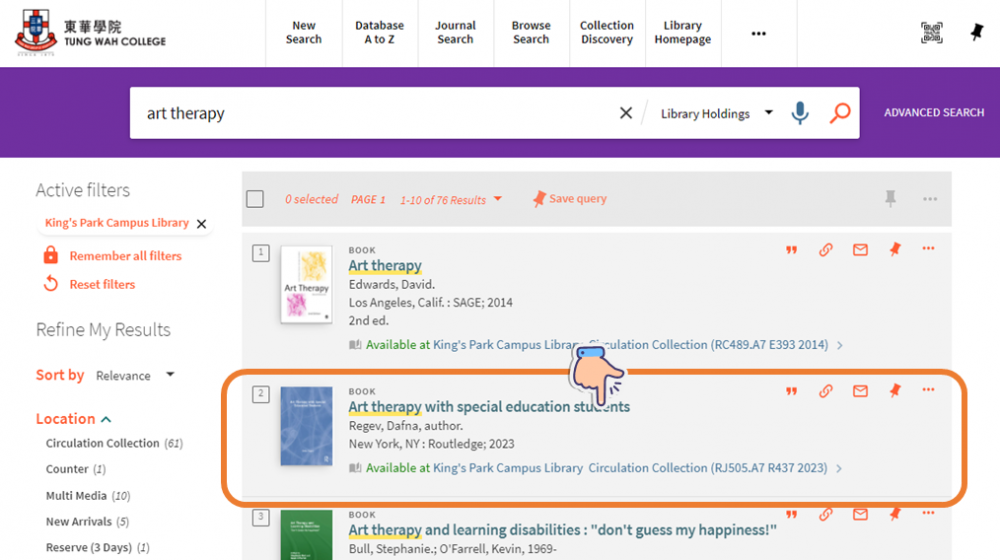
Task: Pin the special education students book
Action: click(895, 390)
